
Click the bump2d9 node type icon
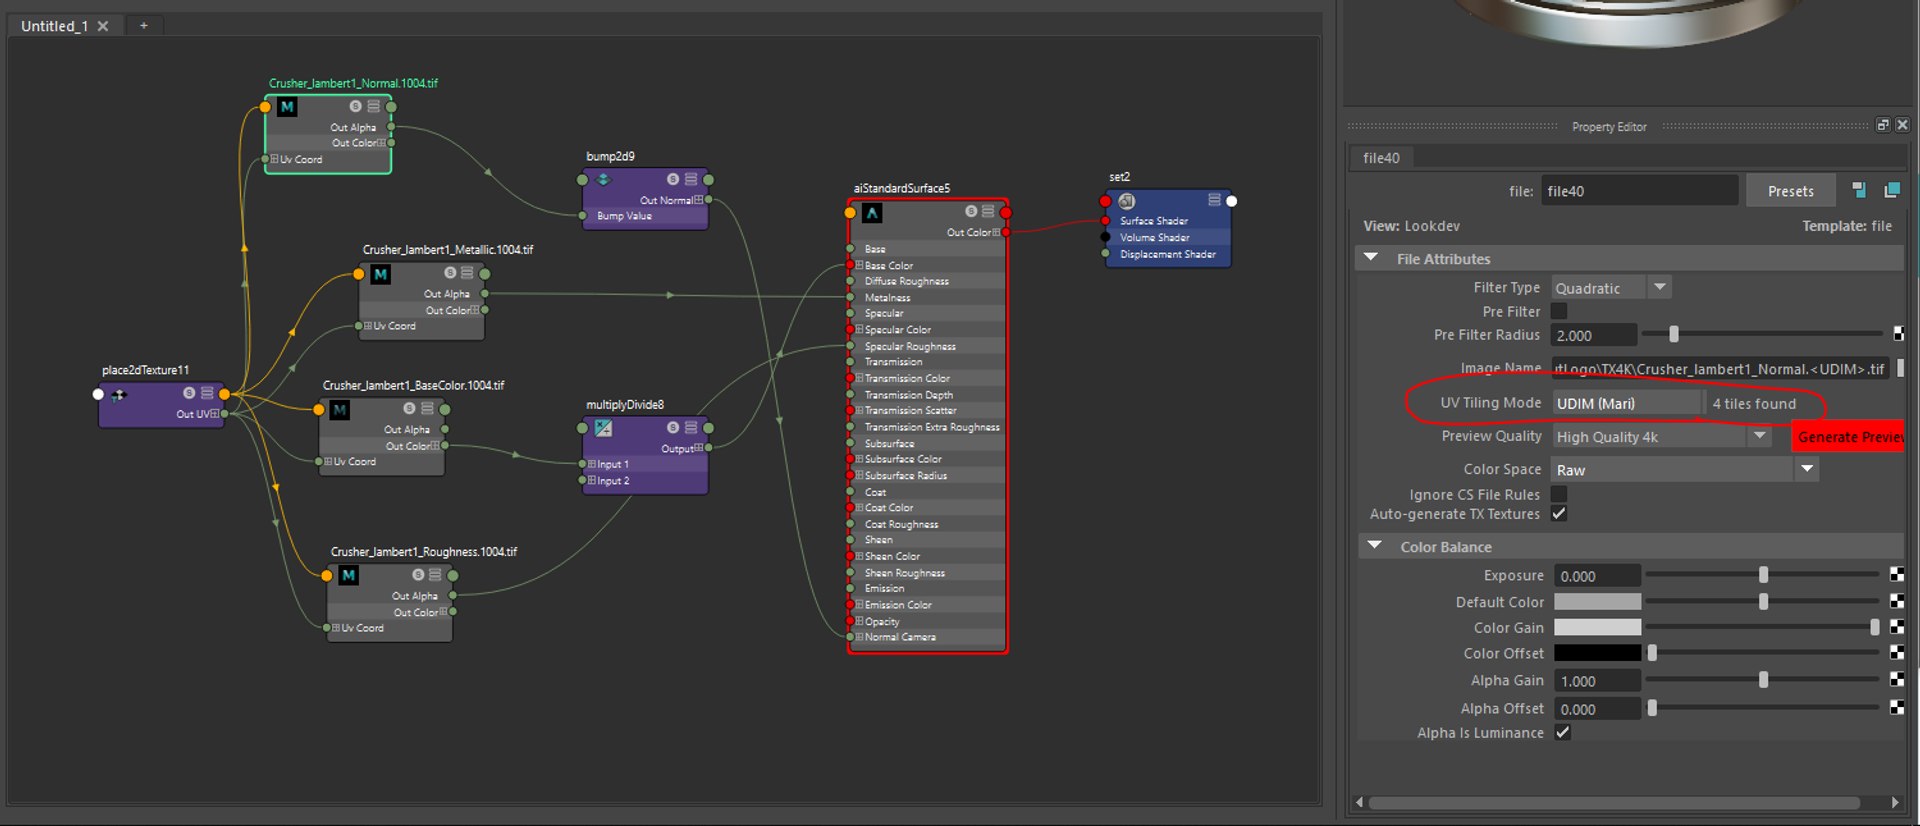pyautogui.click(x=603, y=180)
